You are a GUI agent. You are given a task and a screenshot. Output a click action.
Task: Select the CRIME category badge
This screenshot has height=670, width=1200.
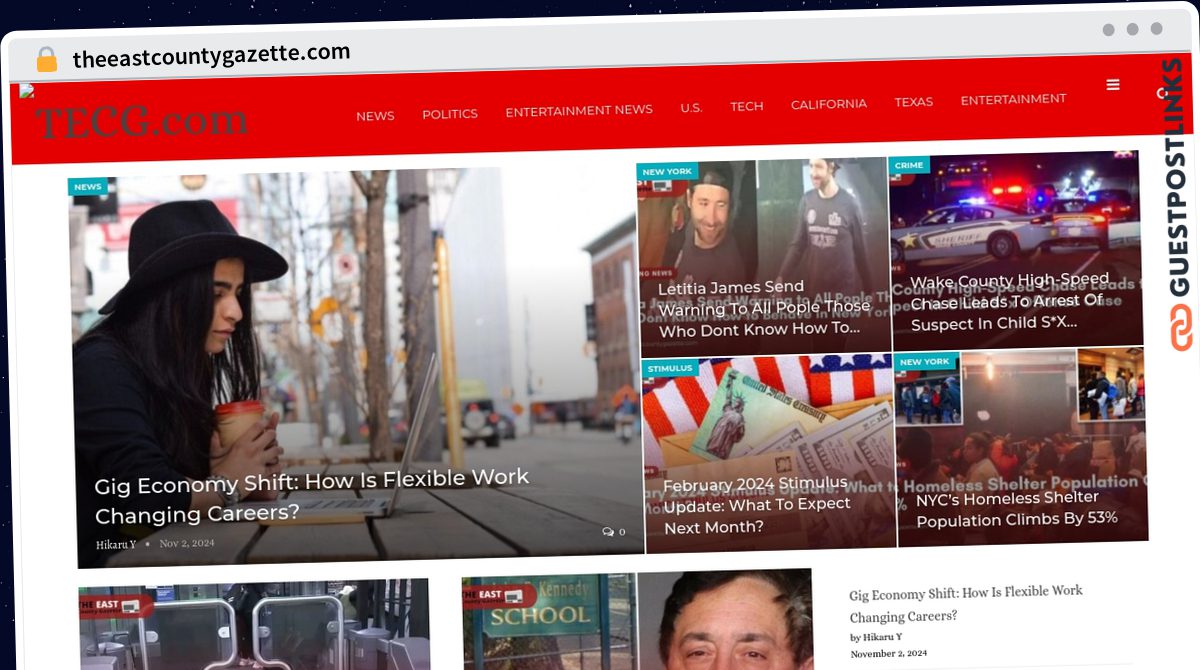(909, 165)
